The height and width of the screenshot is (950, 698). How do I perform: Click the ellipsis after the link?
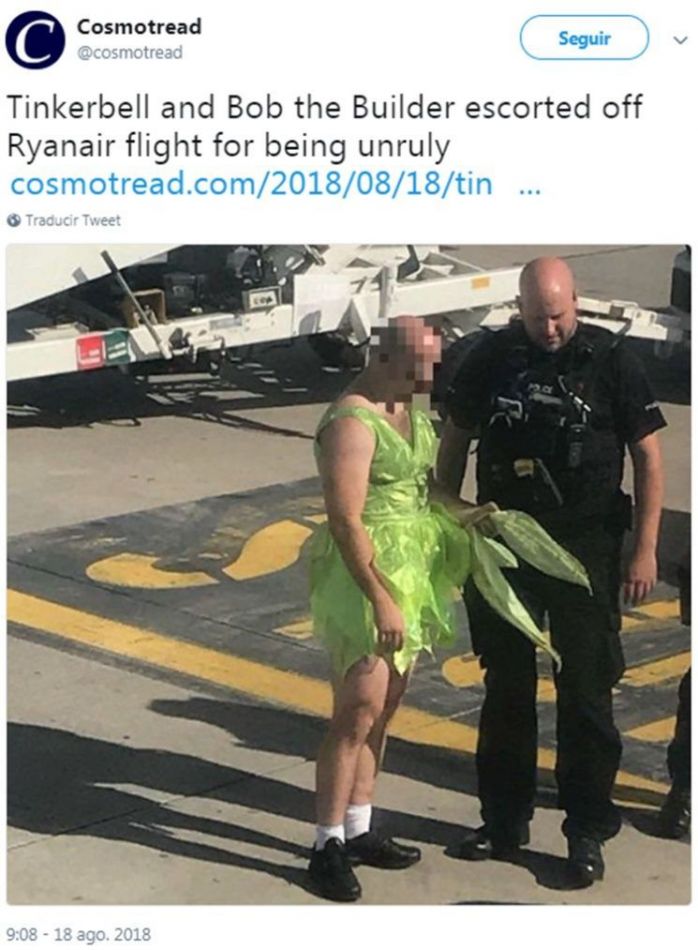pyautogui.click(x=530, y=190)
